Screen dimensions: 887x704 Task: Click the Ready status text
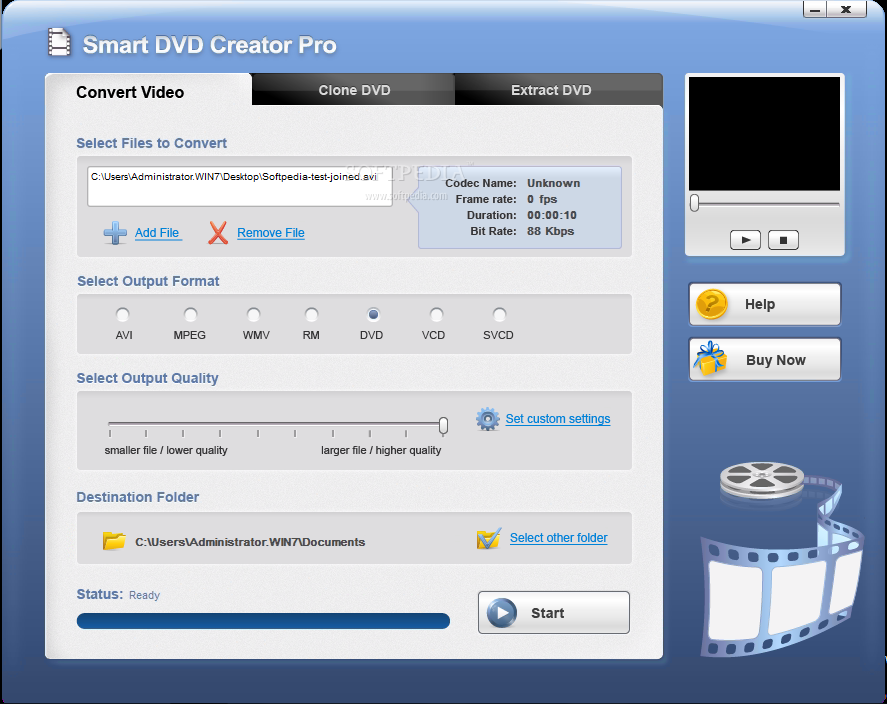144,595
